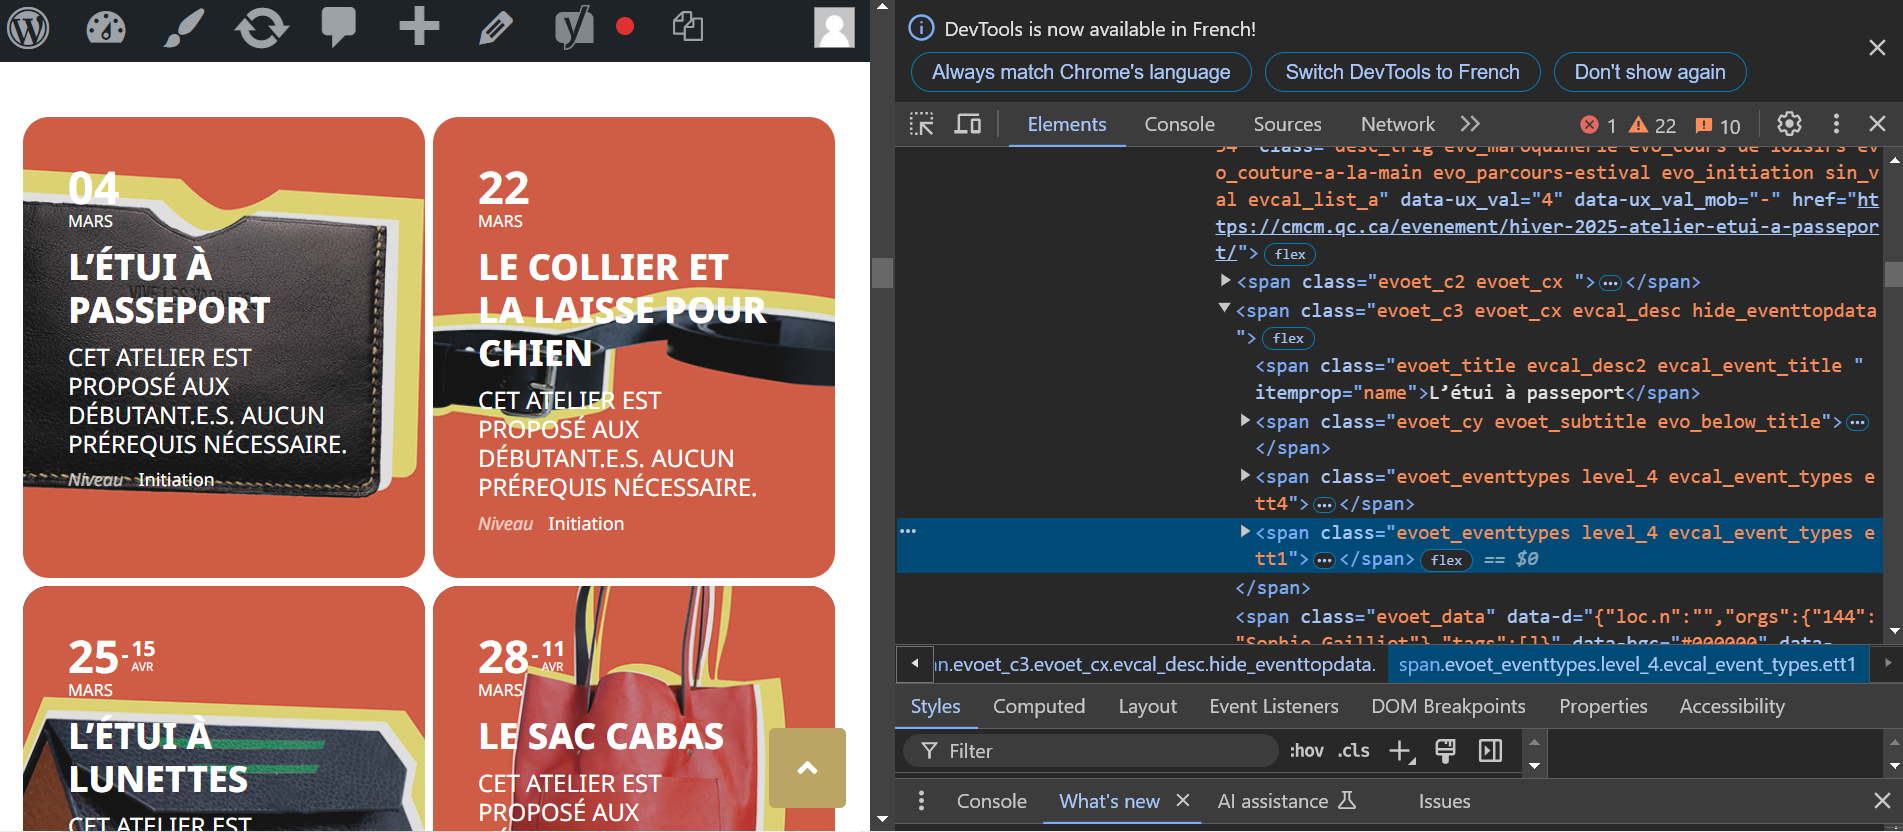Open the DOM Breakpoints pane tab
Screen dimensions: 1903x832
click(1448, 706)
